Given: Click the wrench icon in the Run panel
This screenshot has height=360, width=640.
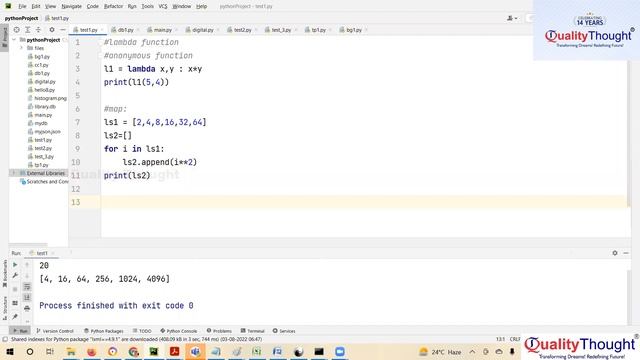Looking at the screenshot, I should point(15,276).
